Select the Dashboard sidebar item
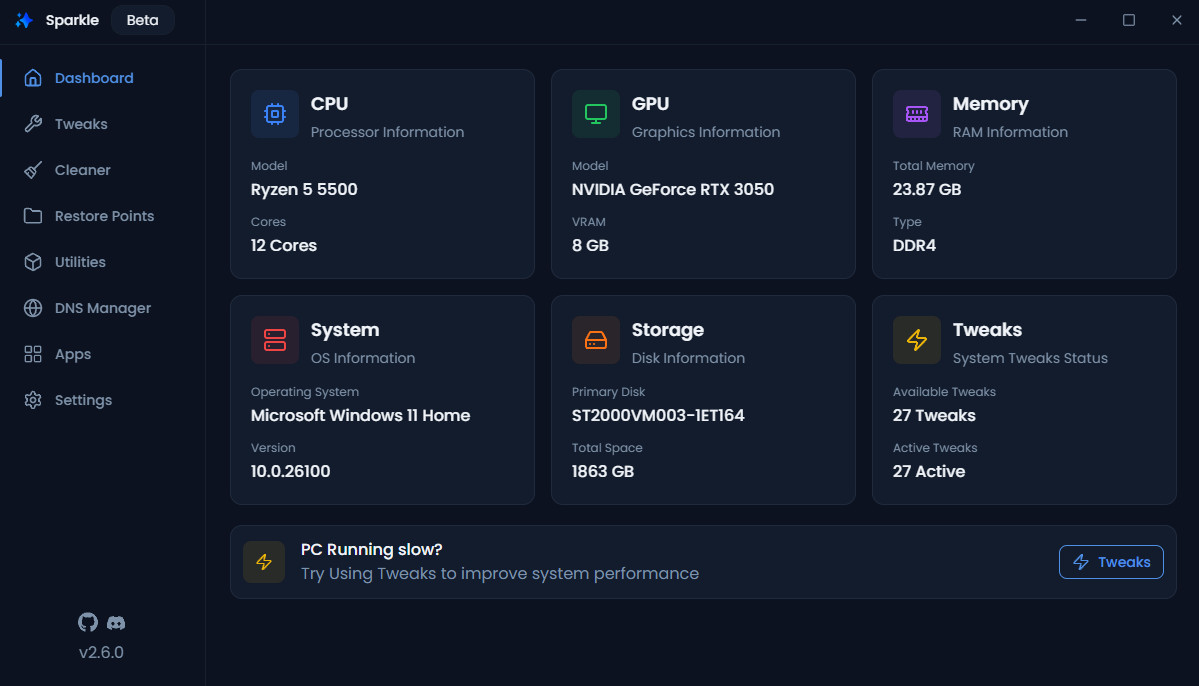This screenshot has width=1199, height=686. pos(93,78)
